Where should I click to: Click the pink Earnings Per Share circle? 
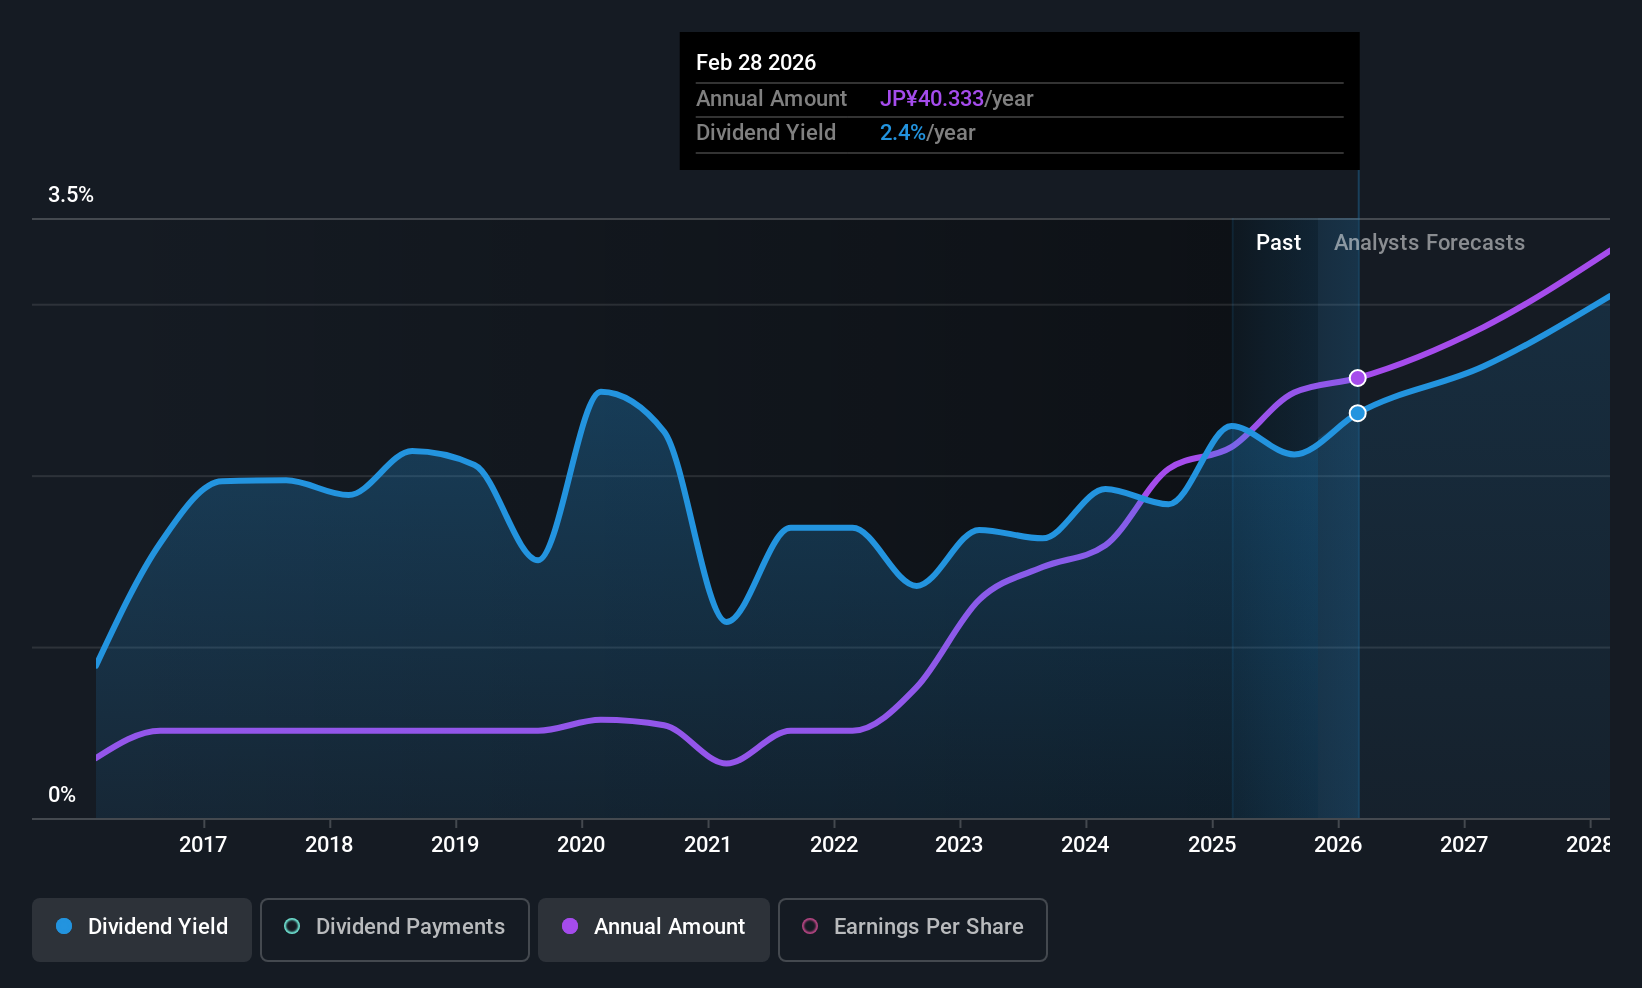tap(810, 926)
